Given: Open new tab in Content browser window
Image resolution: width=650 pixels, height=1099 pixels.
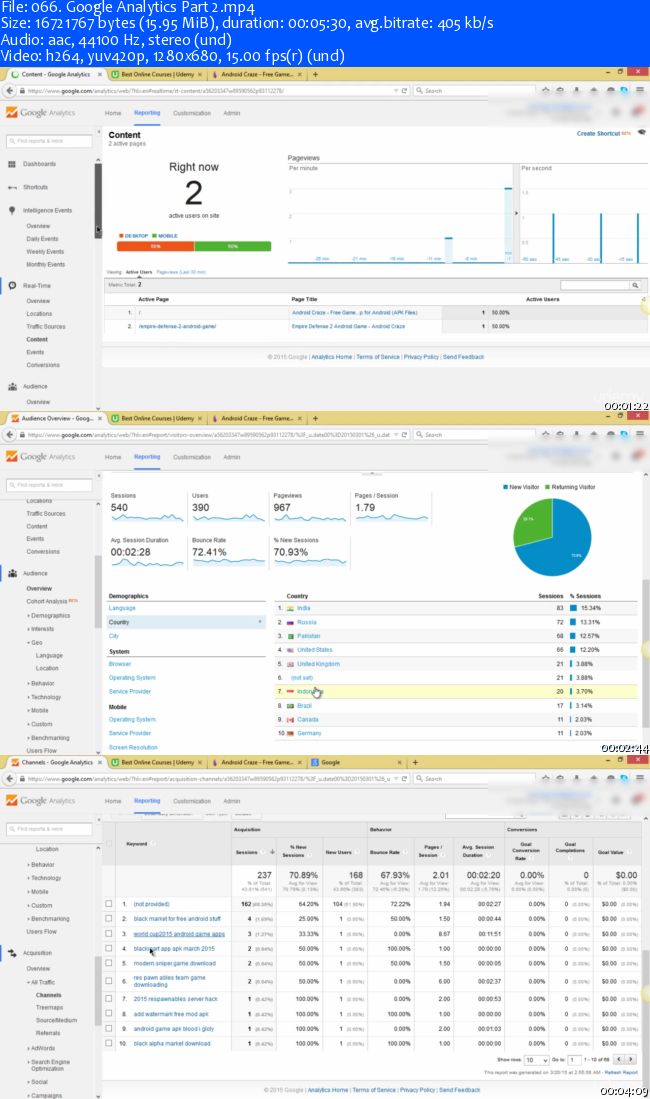Looking at the screenshot, I should click(316, 74).
